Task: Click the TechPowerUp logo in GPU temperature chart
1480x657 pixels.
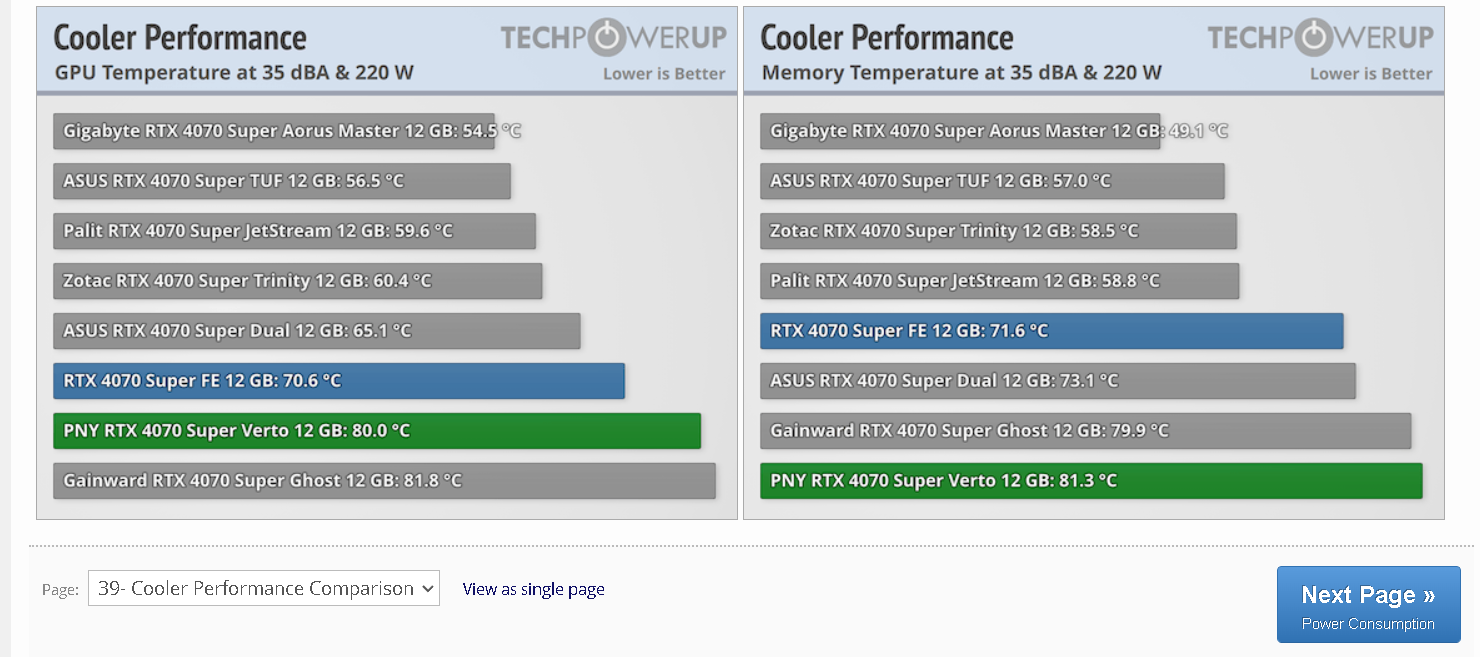Action: (613, 38)
